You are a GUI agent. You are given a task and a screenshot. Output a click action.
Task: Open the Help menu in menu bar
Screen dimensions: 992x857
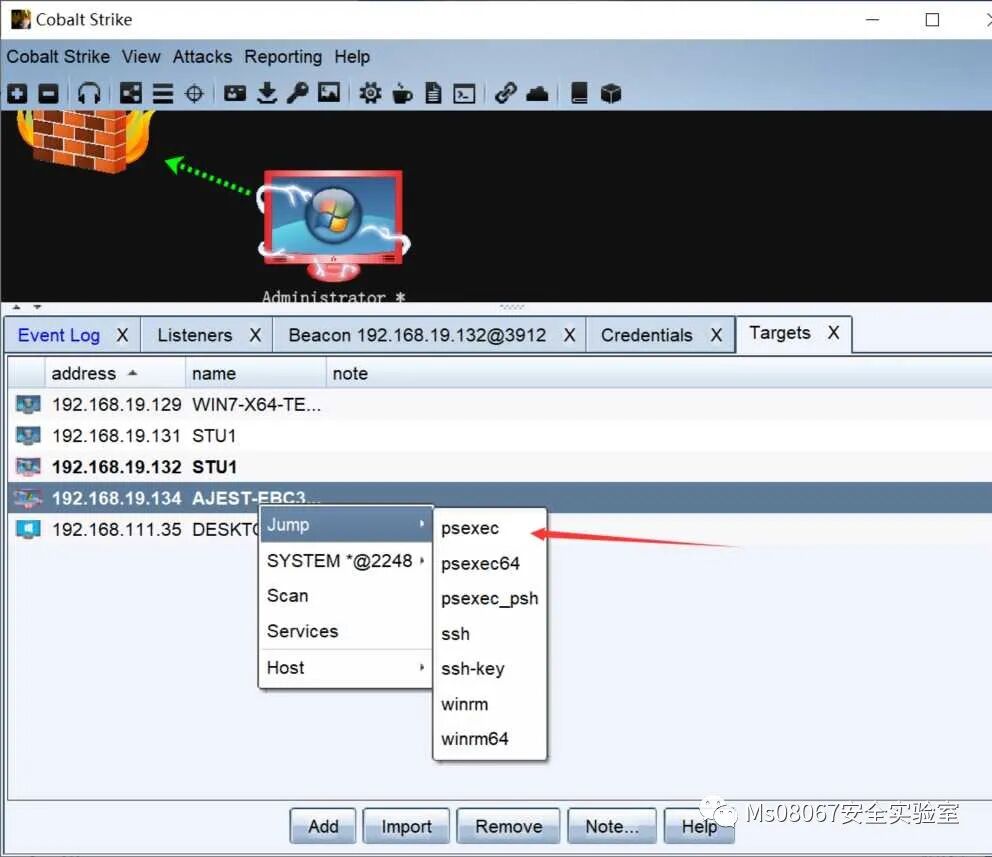pyautogui.click(x=352, y=57)
